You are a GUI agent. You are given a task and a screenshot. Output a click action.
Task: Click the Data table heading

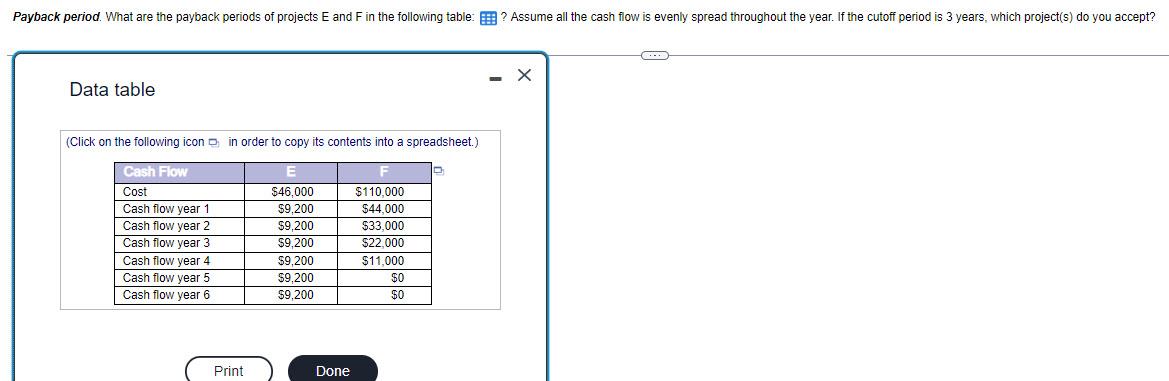pos(113,89)
